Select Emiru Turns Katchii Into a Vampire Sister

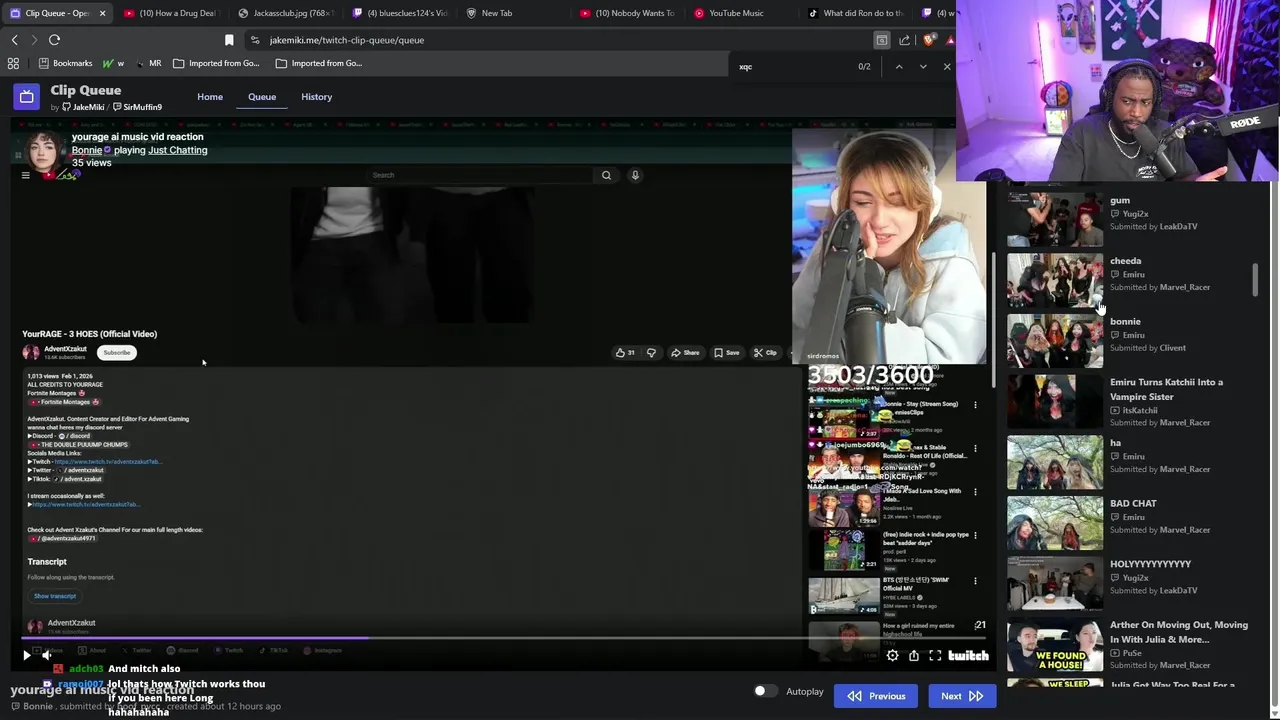[1166, 389]
